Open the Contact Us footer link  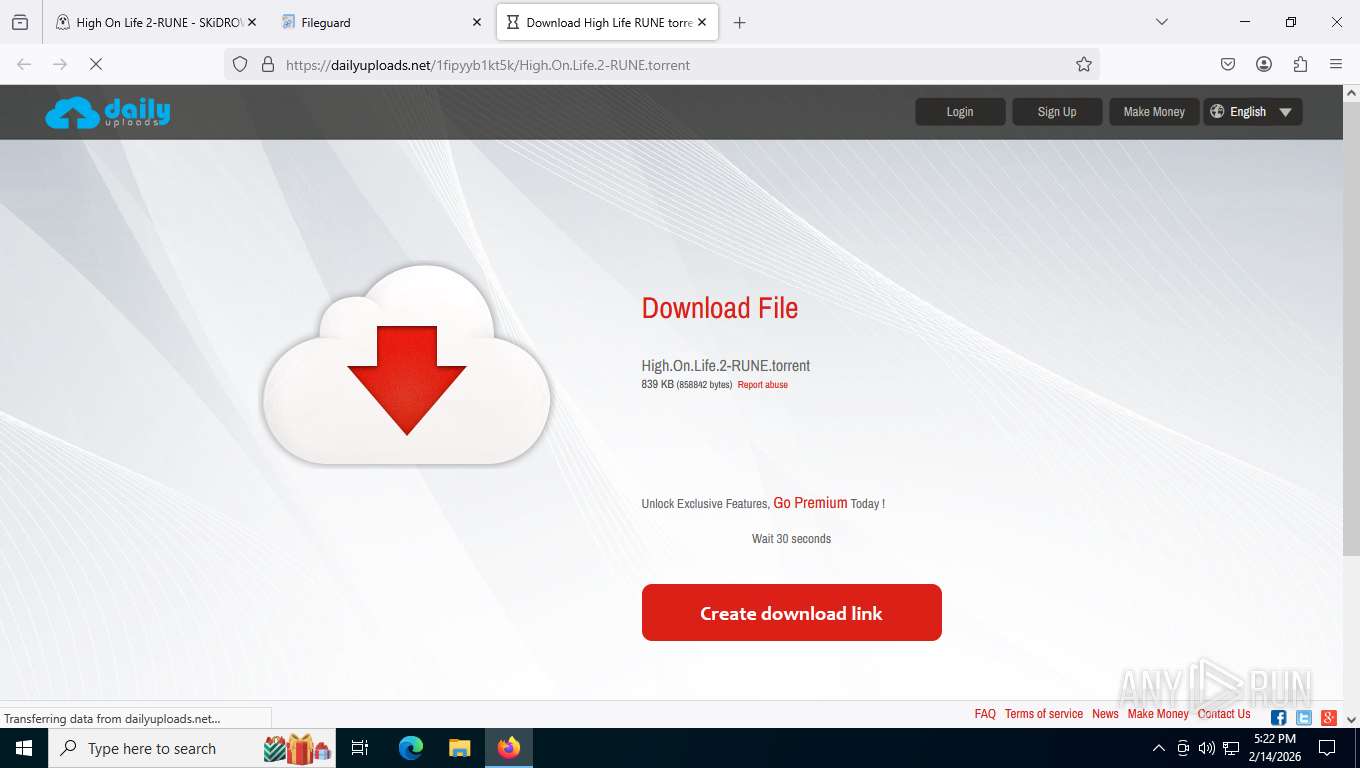[1224, 714]
